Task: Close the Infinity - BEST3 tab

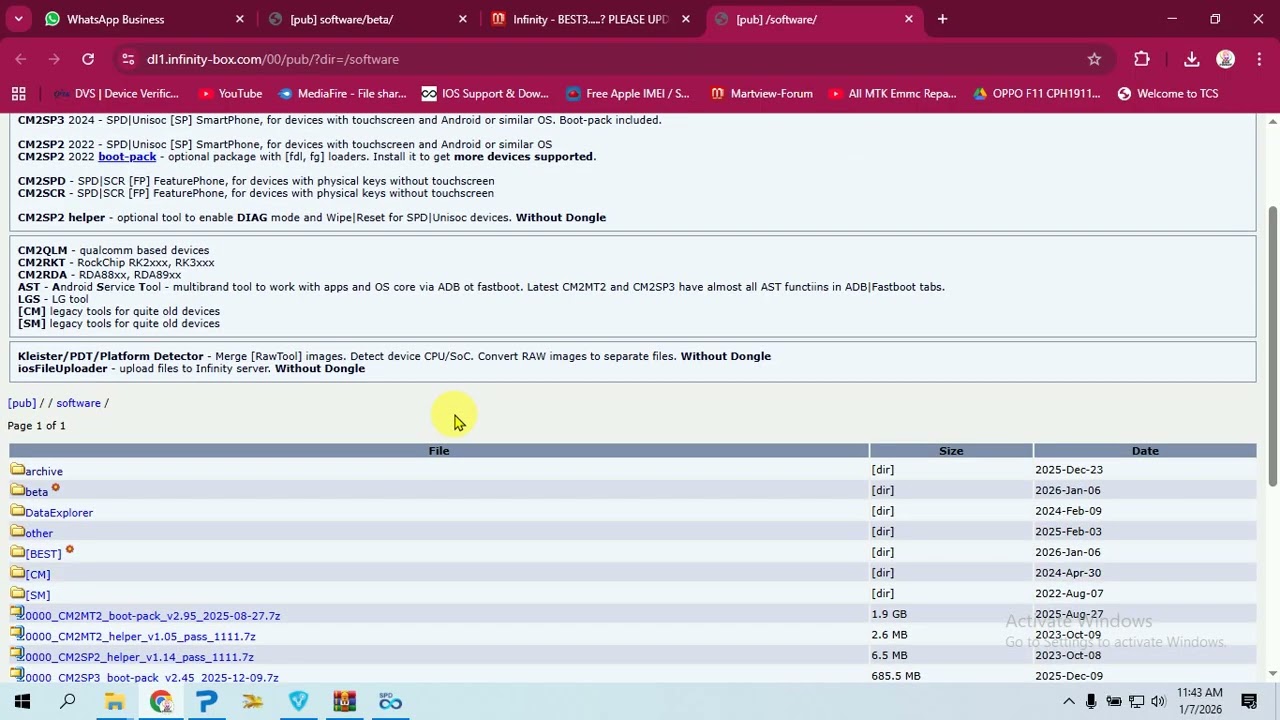Action: (x=686, y=19)
